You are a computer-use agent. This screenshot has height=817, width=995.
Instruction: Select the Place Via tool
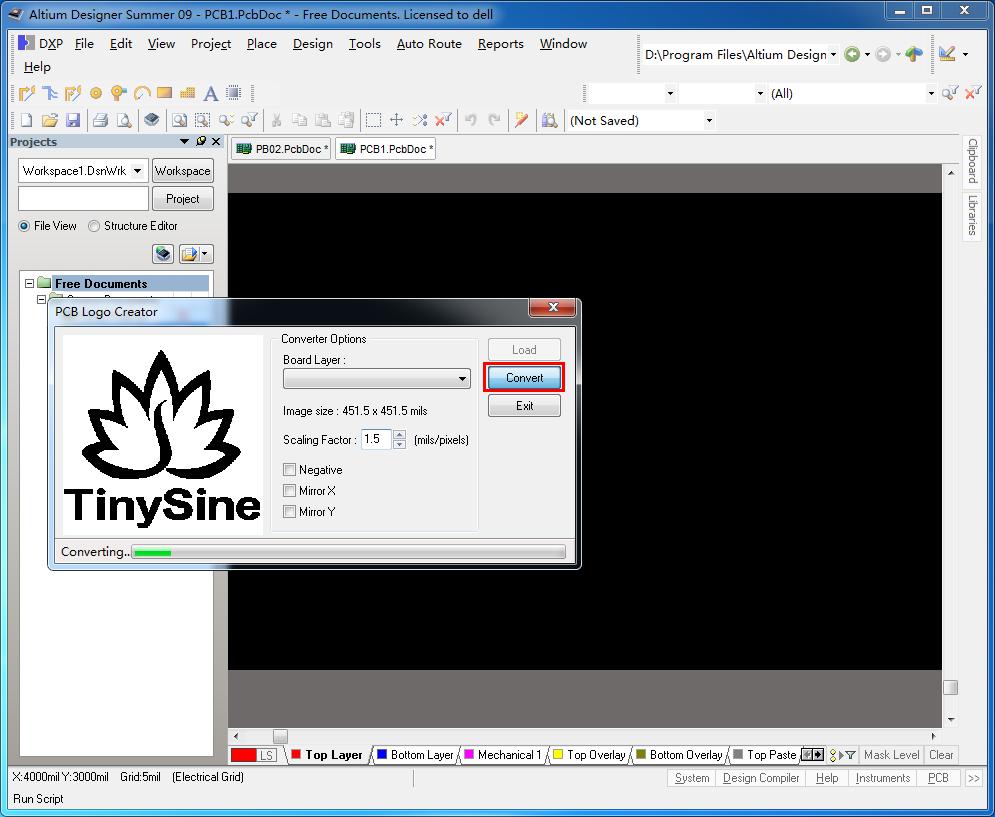[x=119, y=93]
